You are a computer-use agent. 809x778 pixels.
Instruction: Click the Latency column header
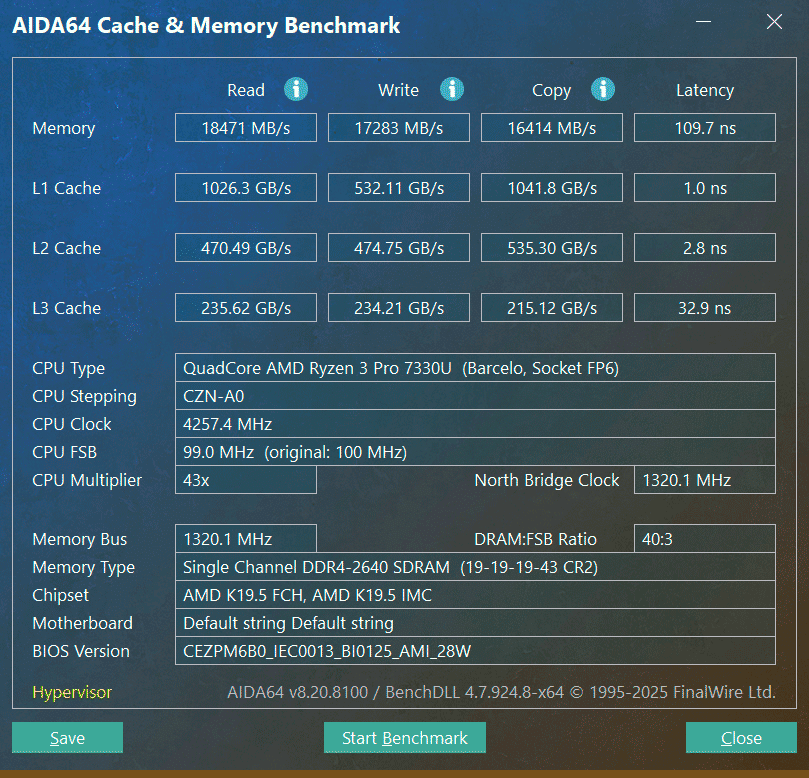click(x=705, y=90)
